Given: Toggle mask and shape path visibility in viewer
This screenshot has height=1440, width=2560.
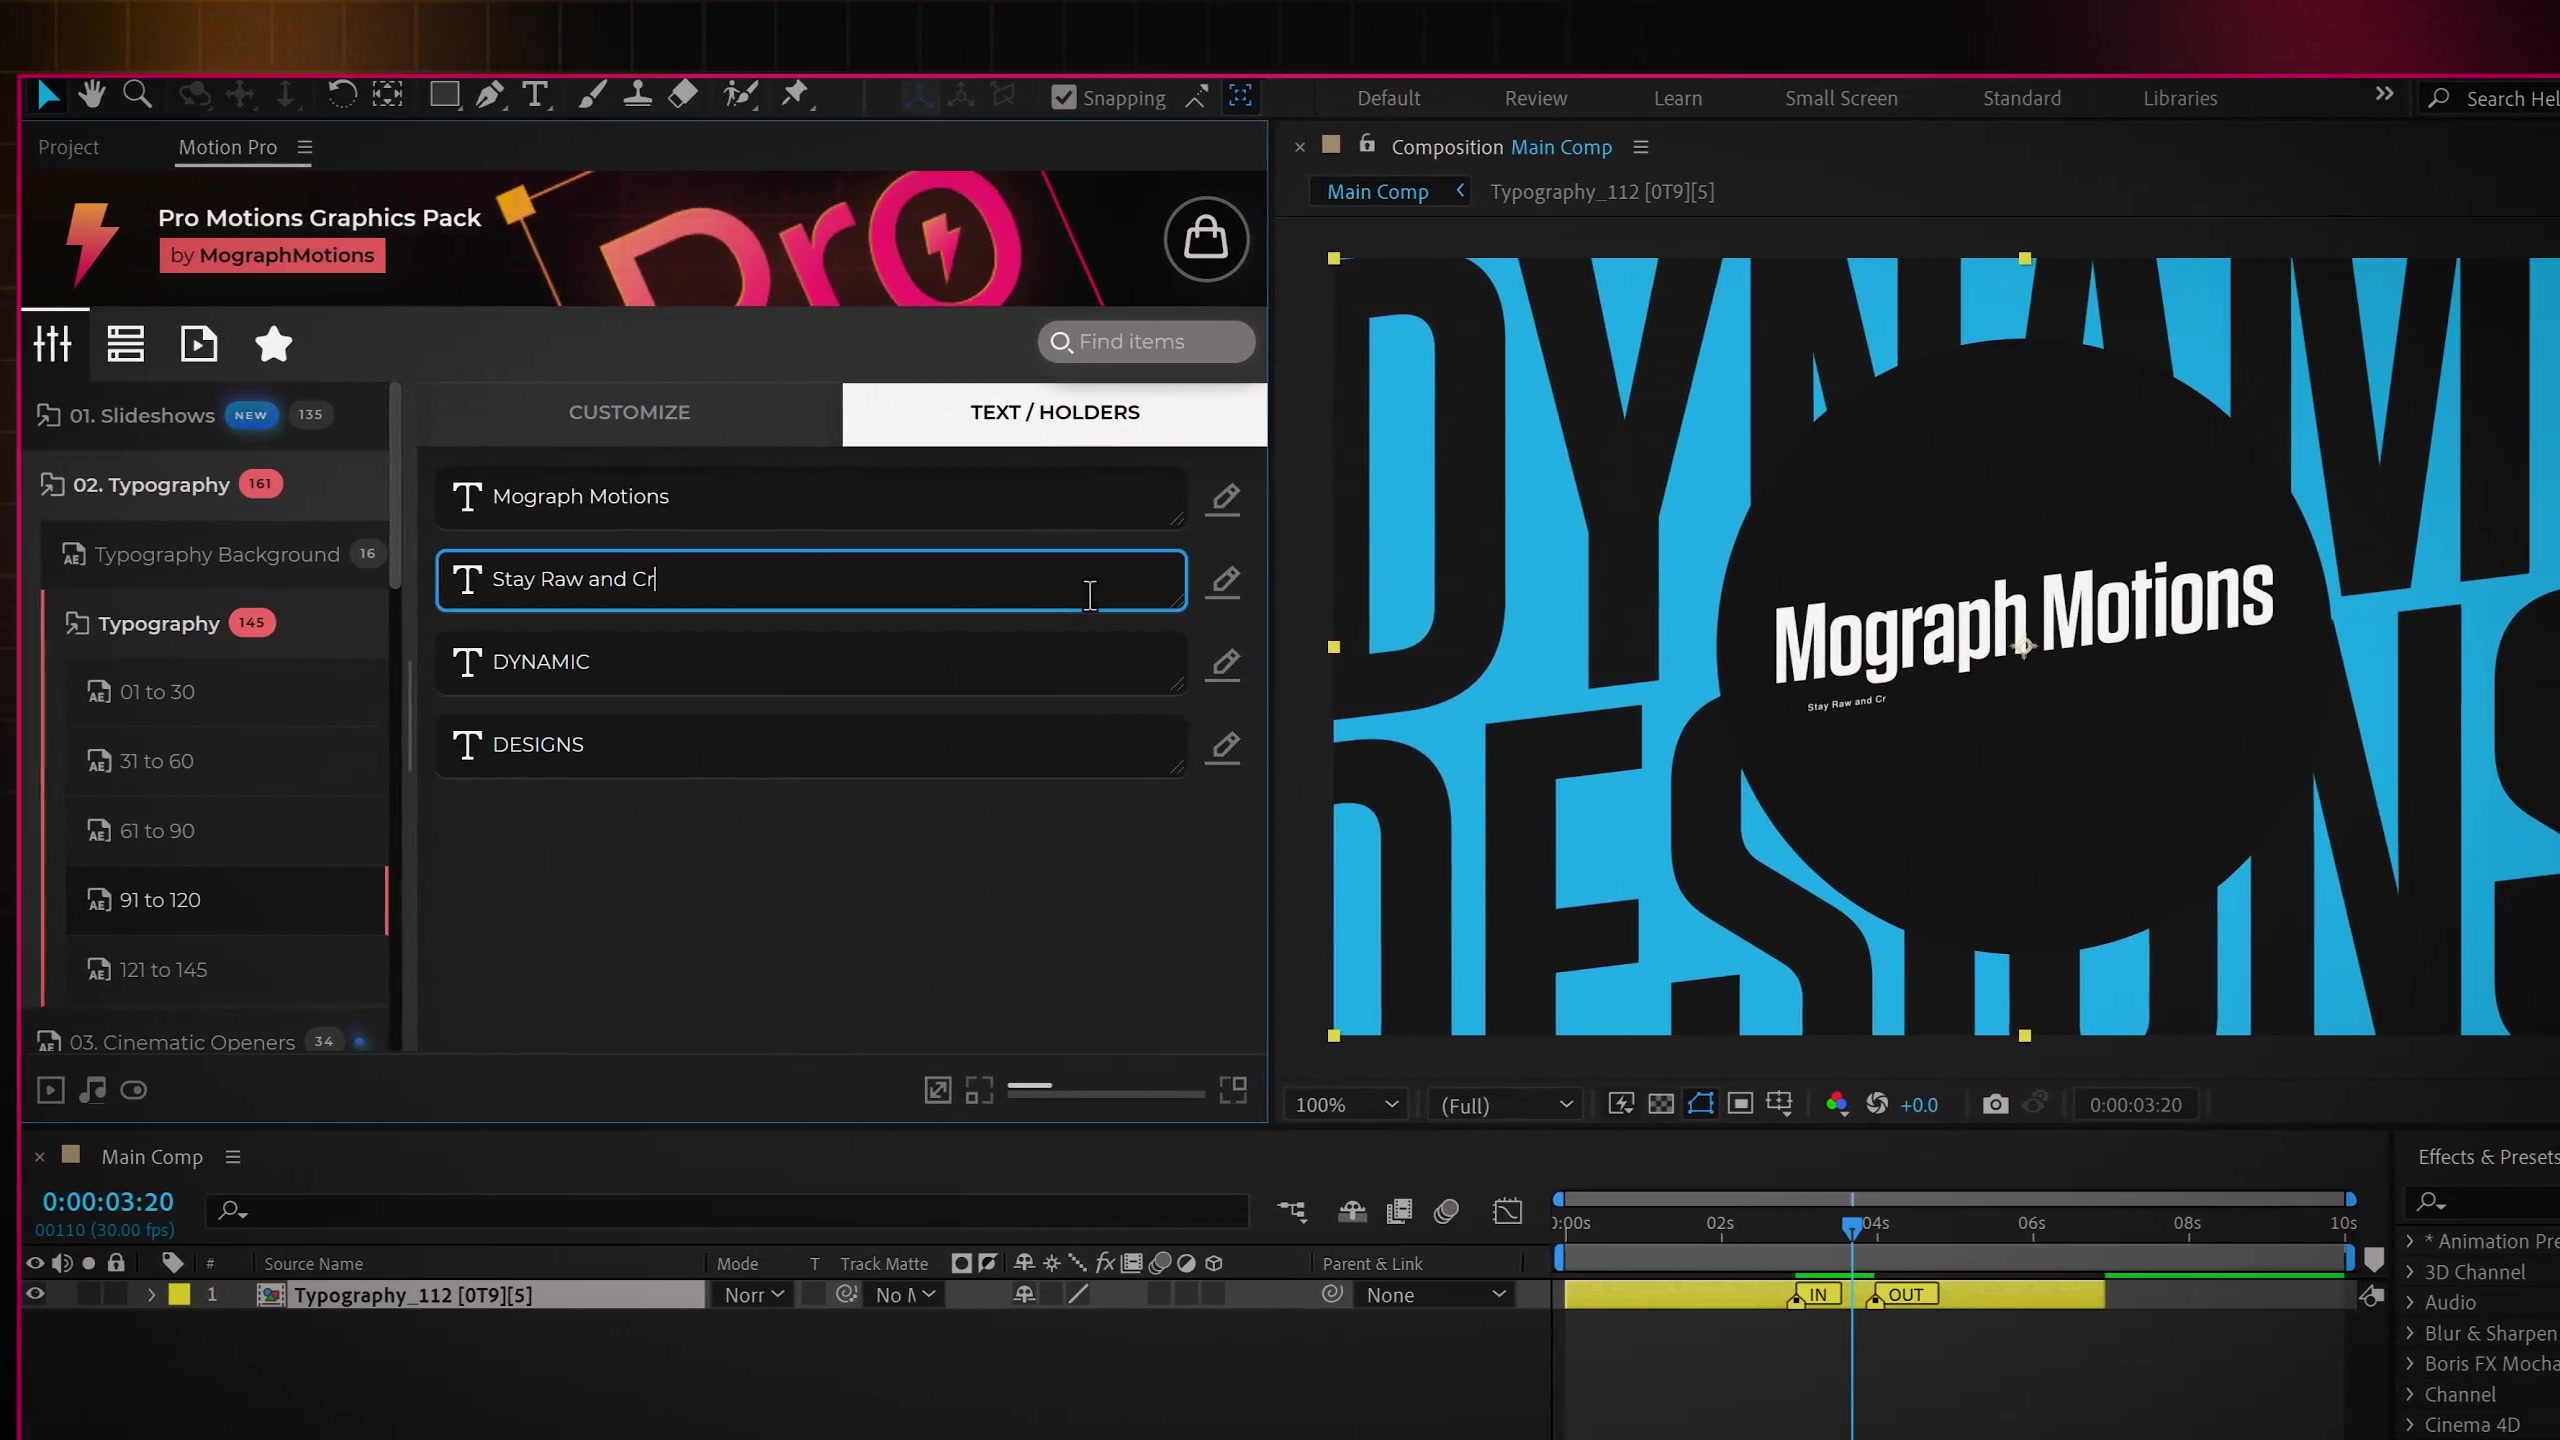Looking at the screenshot, I should click(x=1701, y=1104).
